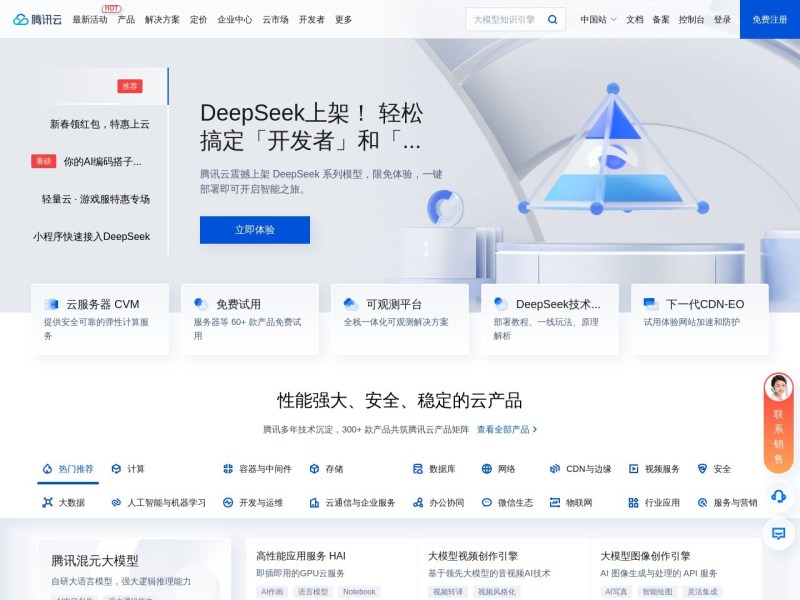The width and height of the screenshot is (800, 600).
Task: Click the icon beside 容器与中间件
Action: pyautogui.click(x=228, y=469)
